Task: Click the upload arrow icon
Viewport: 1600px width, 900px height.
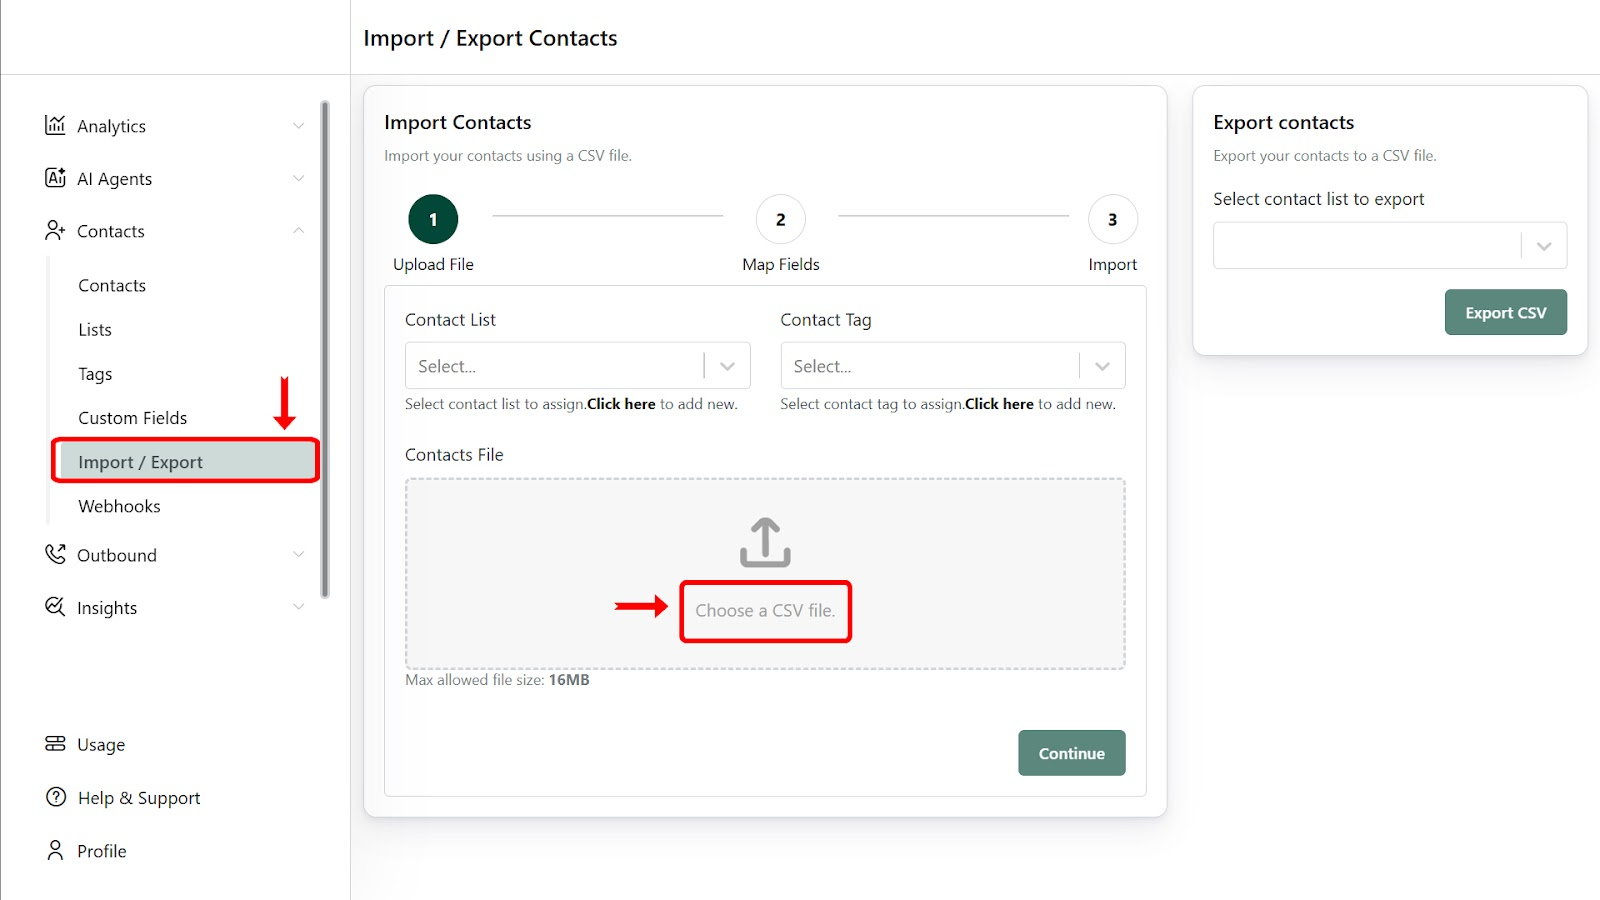Action: tap(765, 542)
